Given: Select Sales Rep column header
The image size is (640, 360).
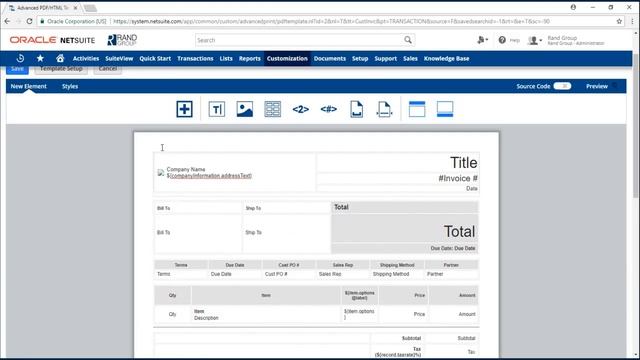Looking at the screenshot, I should [343, 265].
